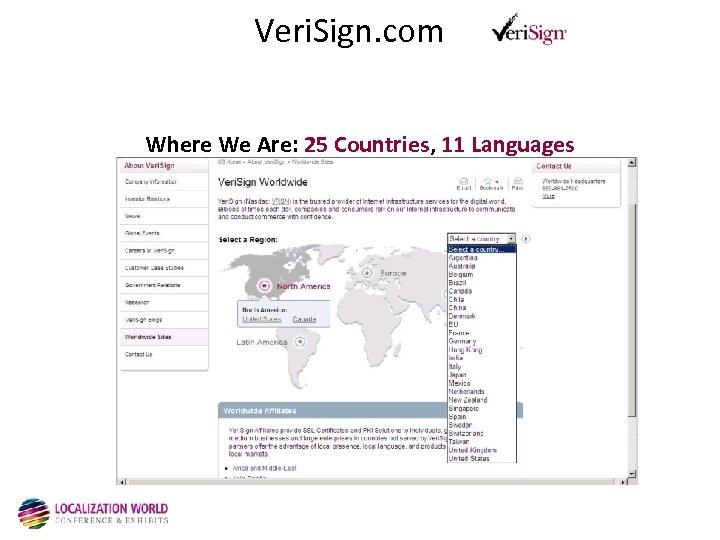Click the Latin America map label
Screen dimensions: 720x540
point(262,342)
